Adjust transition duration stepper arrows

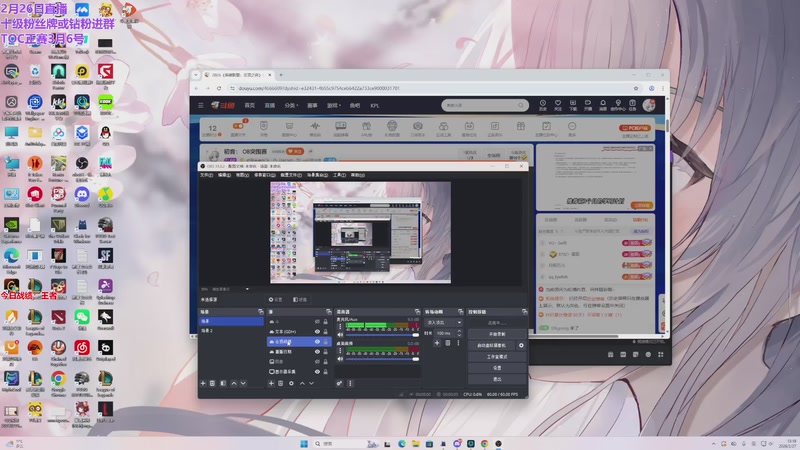(459, 333)
